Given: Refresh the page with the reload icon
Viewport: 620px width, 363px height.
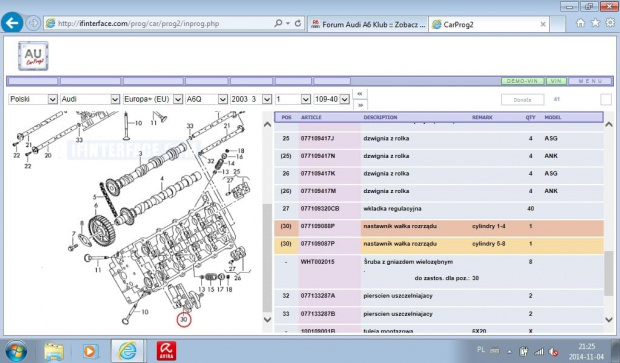Looking at the screenshot, I should point(298,23).
